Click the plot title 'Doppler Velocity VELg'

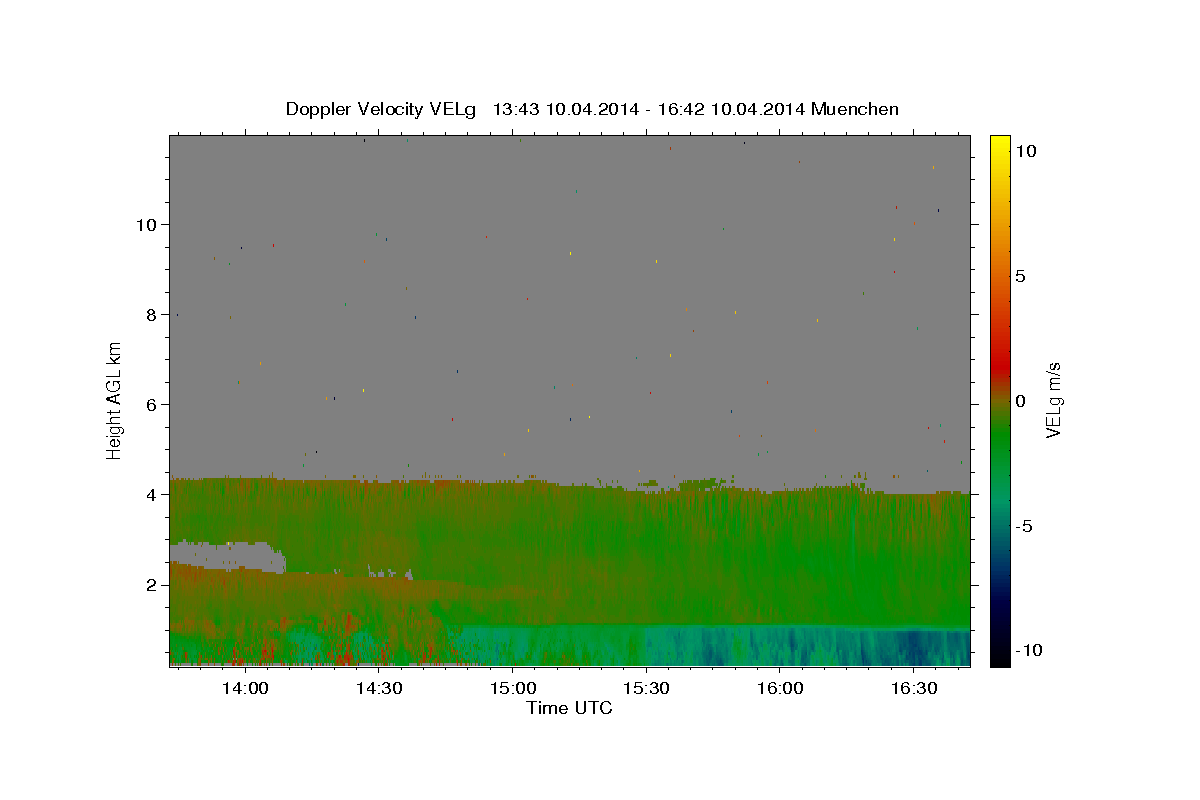pyautogui.click(x=383, y=109)
